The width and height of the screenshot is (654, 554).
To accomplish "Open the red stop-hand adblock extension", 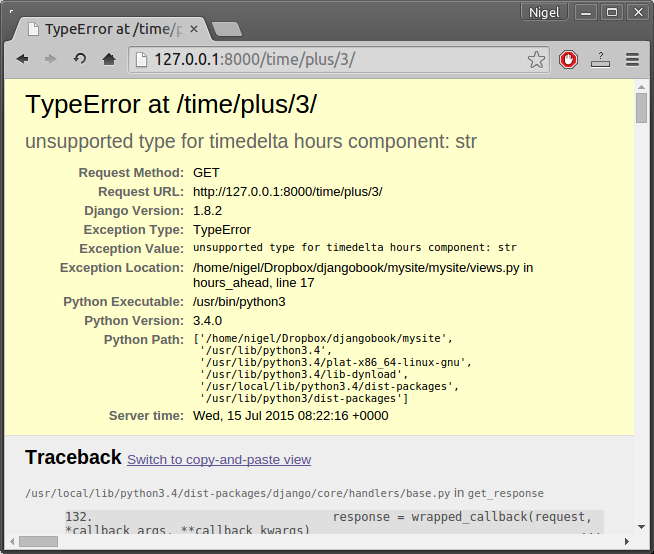I will point(568,60).
